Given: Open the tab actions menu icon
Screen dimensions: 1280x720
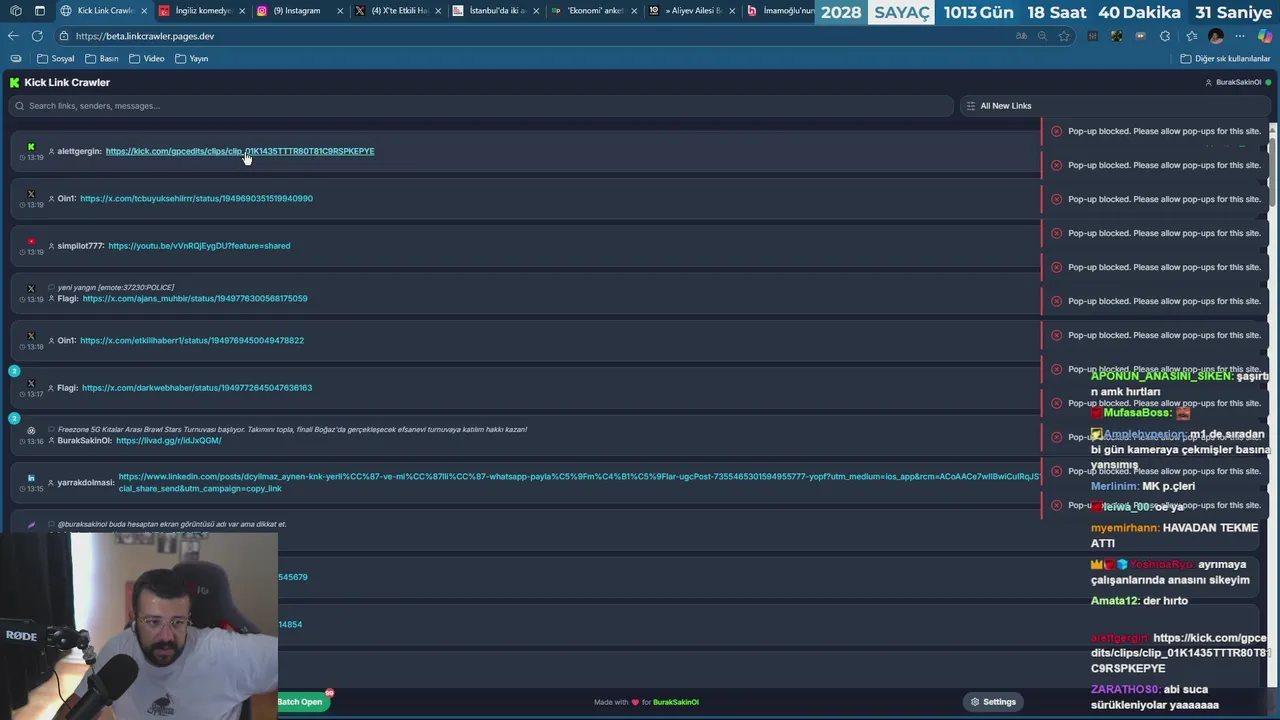Looking at the screenshot, I should [x=40, y=11].
